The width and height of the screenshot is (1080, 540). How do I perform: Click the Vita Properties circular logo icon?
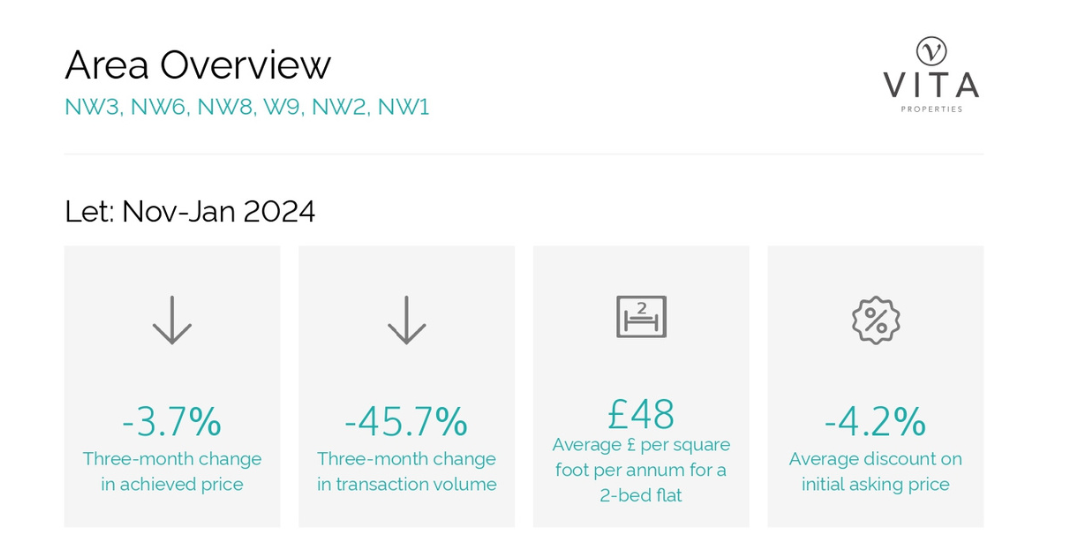[931, 51]
